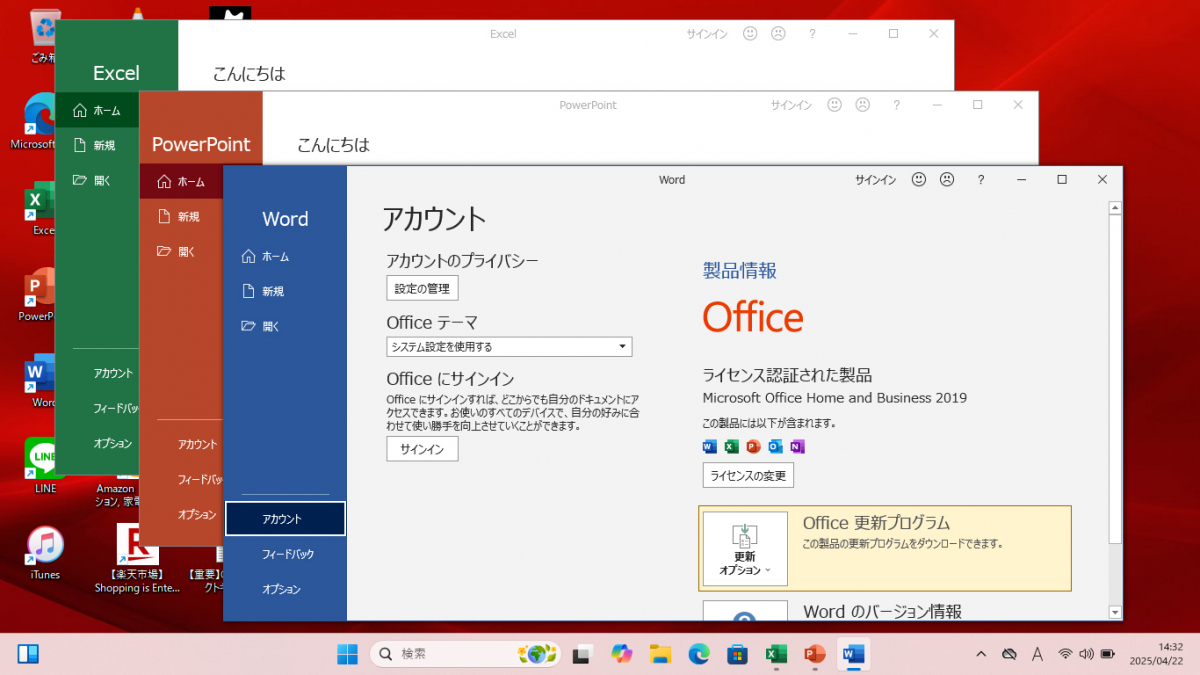Viewport: 1200px width, 675px height.
Task: Send a frown from the Word title bar
Action: click(946, 180)
